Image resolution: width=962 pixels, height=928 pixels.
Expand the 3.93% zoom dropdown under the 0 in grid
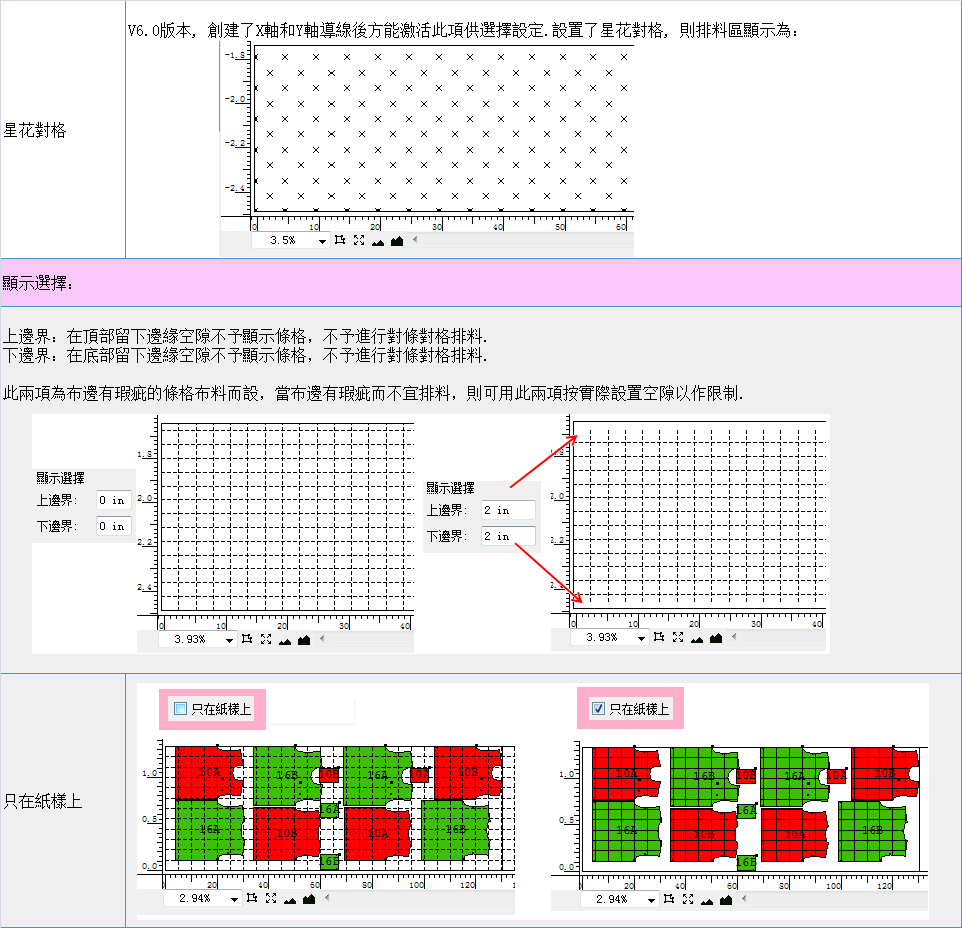(x=229, y=639)
